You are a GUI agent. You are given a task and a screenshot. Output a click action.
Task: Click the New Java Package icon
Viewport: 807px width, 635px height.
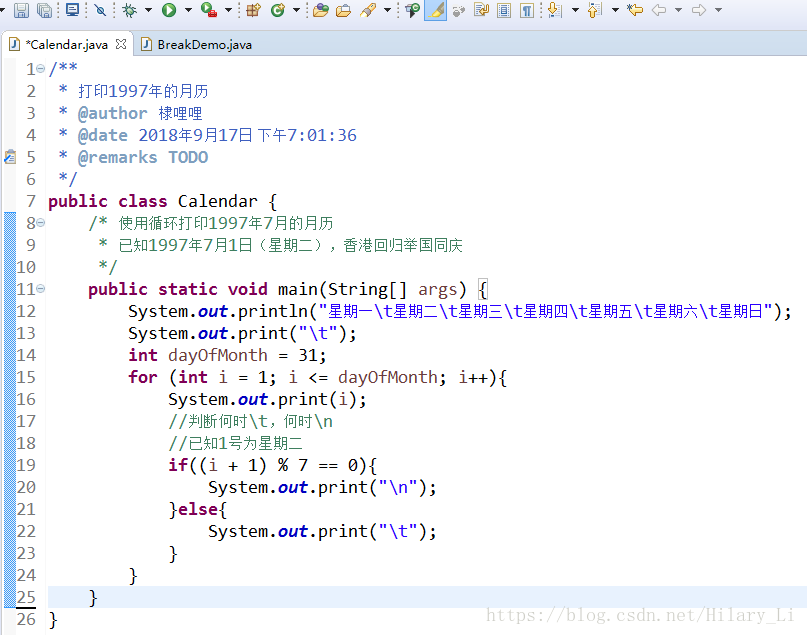[253, 10]
